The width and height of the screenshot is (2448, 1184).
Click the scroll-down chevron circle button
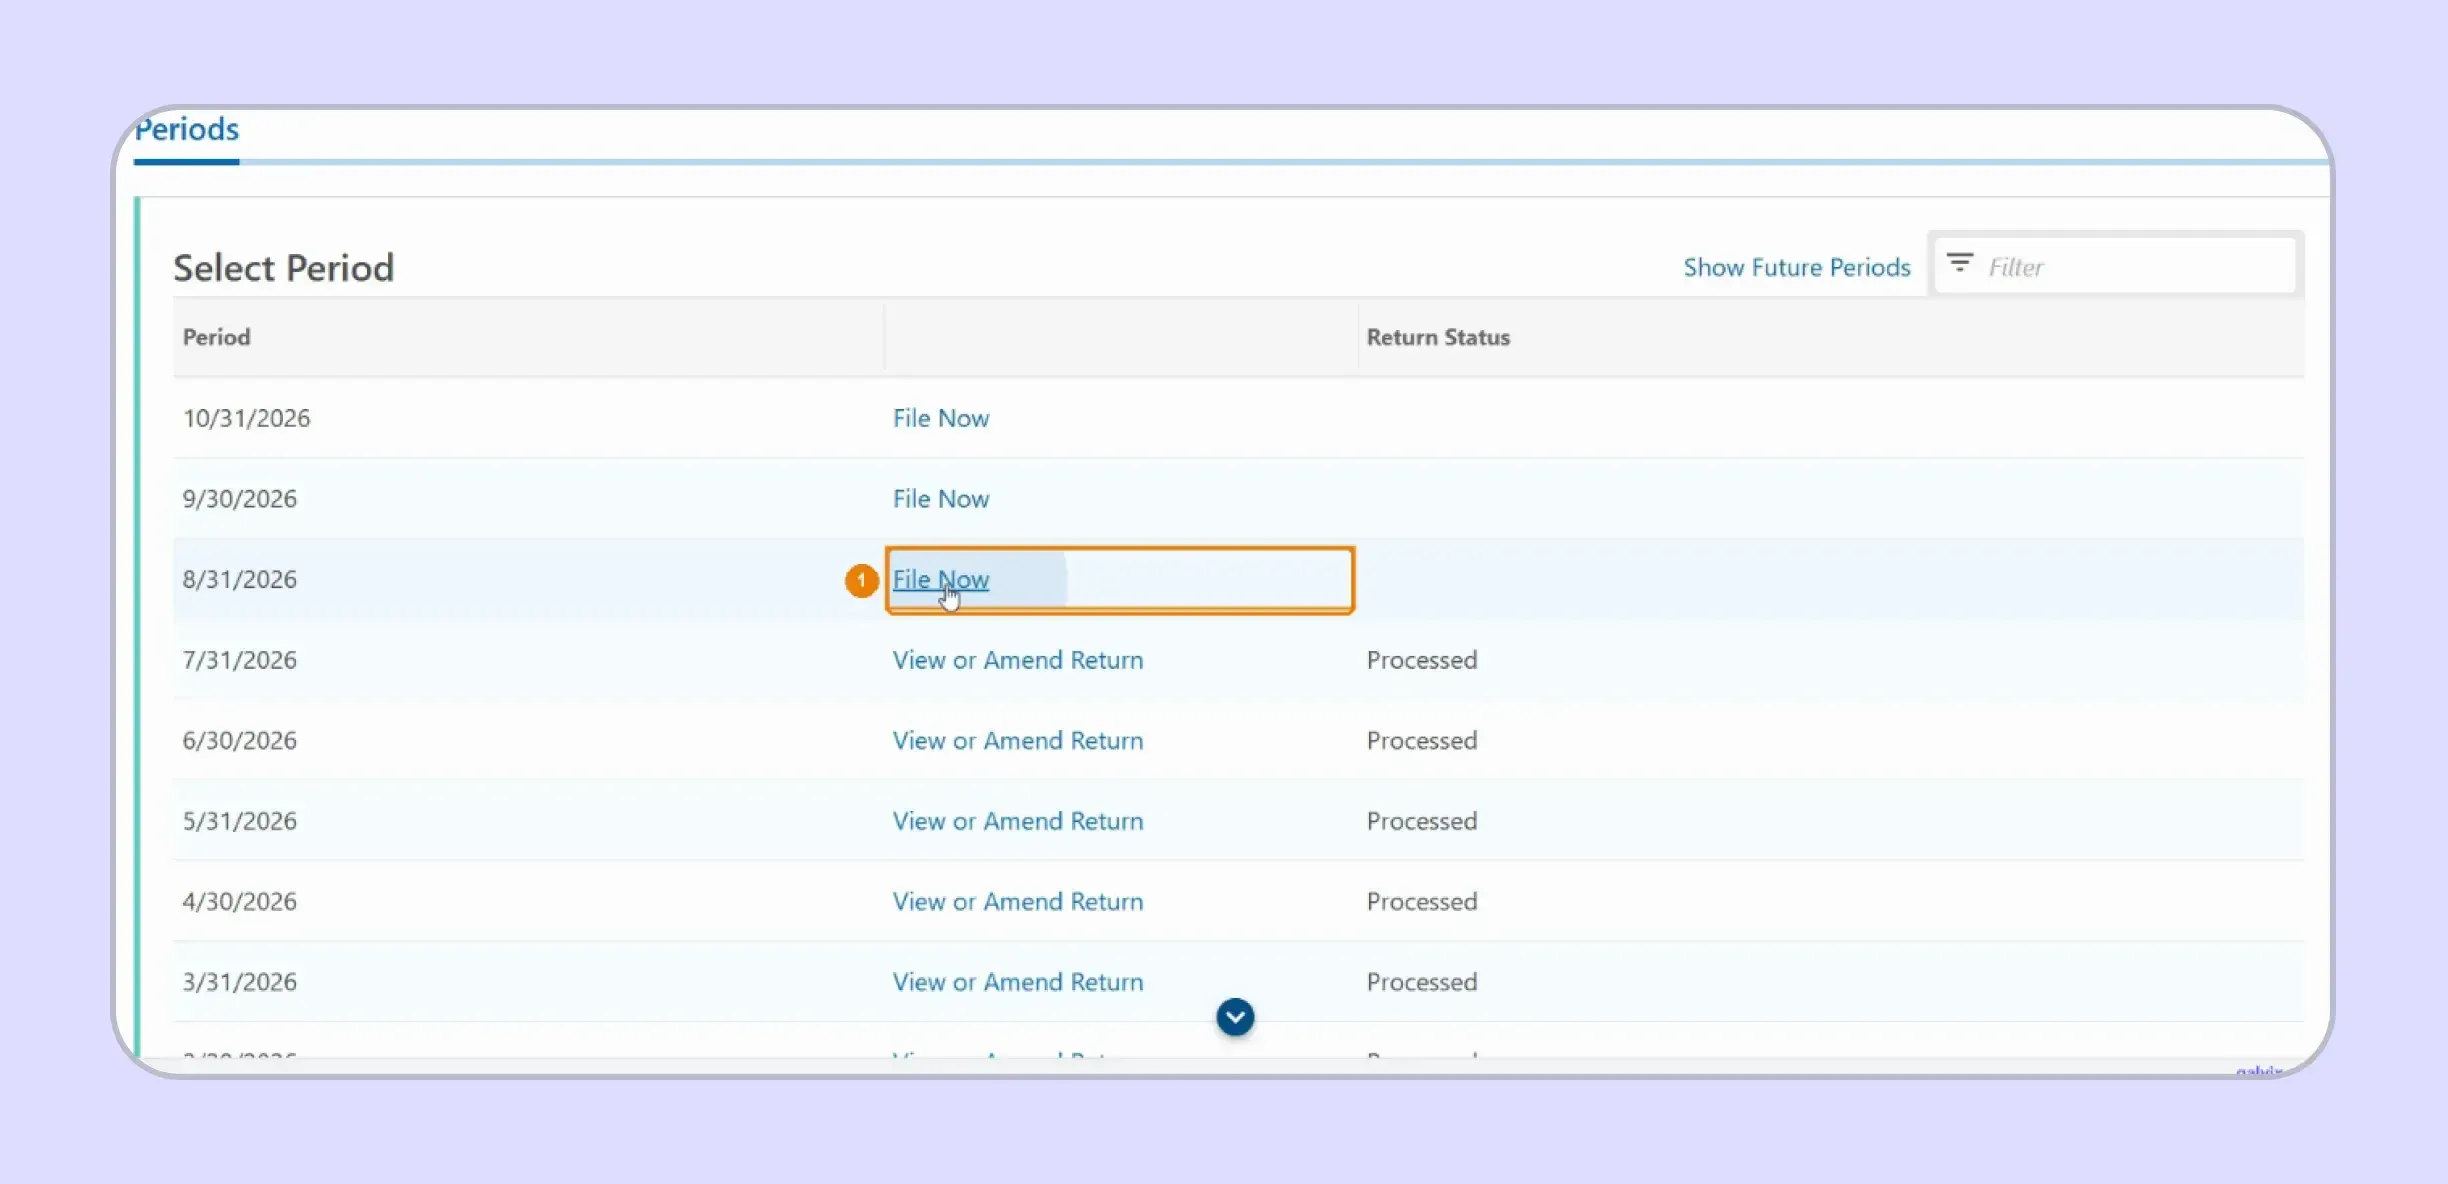[1235, 1017]
